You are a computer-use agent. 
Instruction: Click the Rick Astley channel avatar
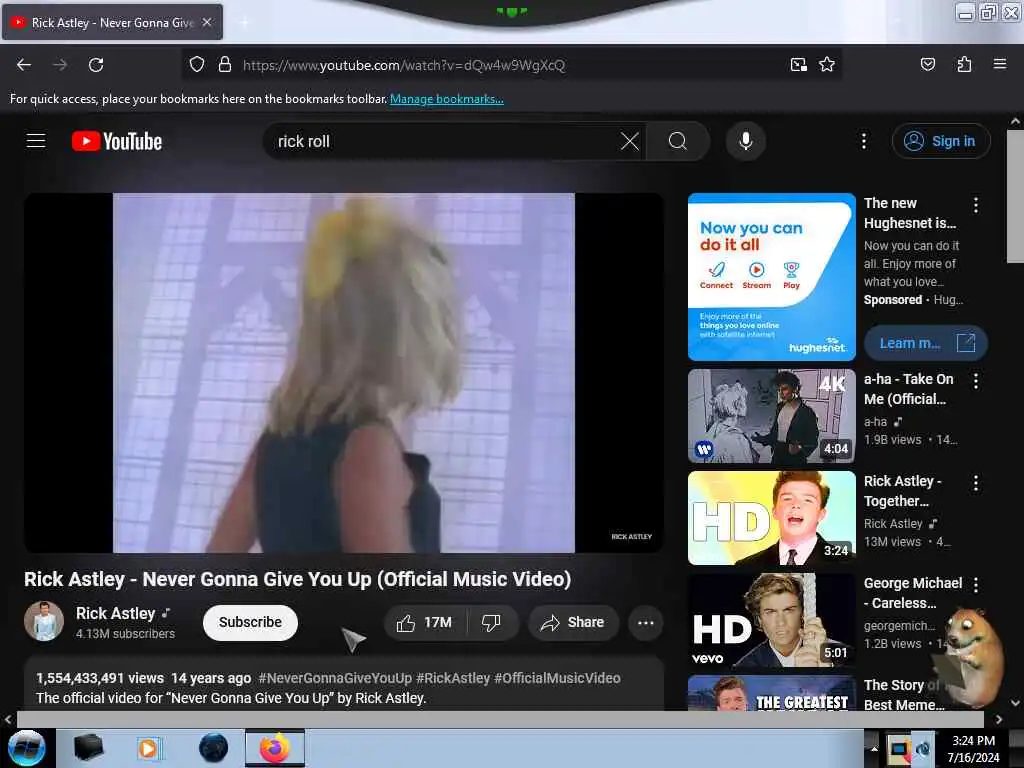(44, 621)
